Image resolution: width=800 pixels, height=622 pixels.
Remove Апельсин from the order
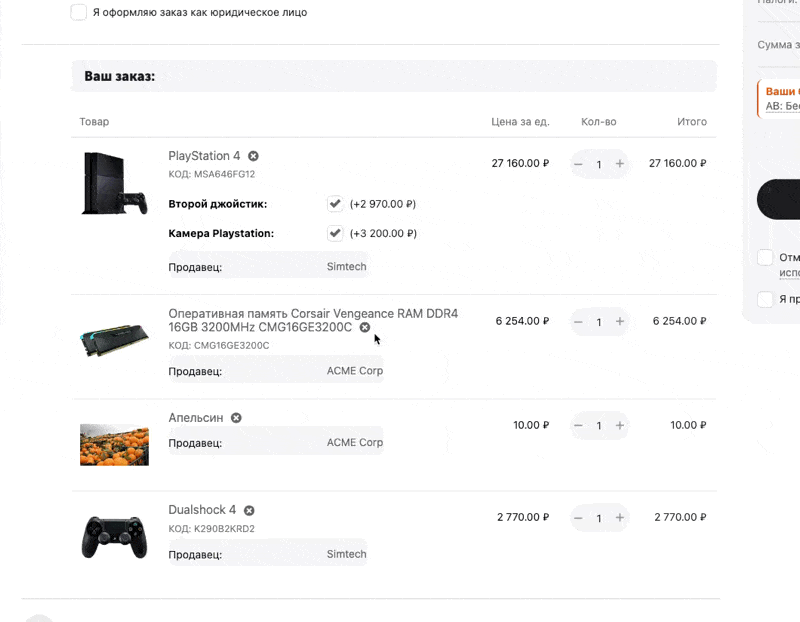coord(236,418)
